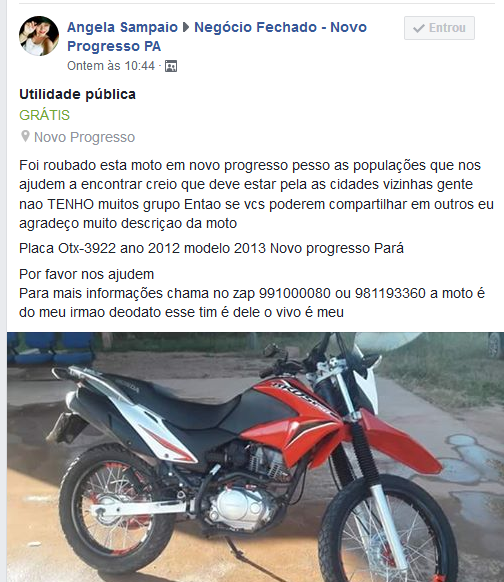
Task: Open the Negócio Fechado - Novo Progresso PA group
Action: point(217,36)
